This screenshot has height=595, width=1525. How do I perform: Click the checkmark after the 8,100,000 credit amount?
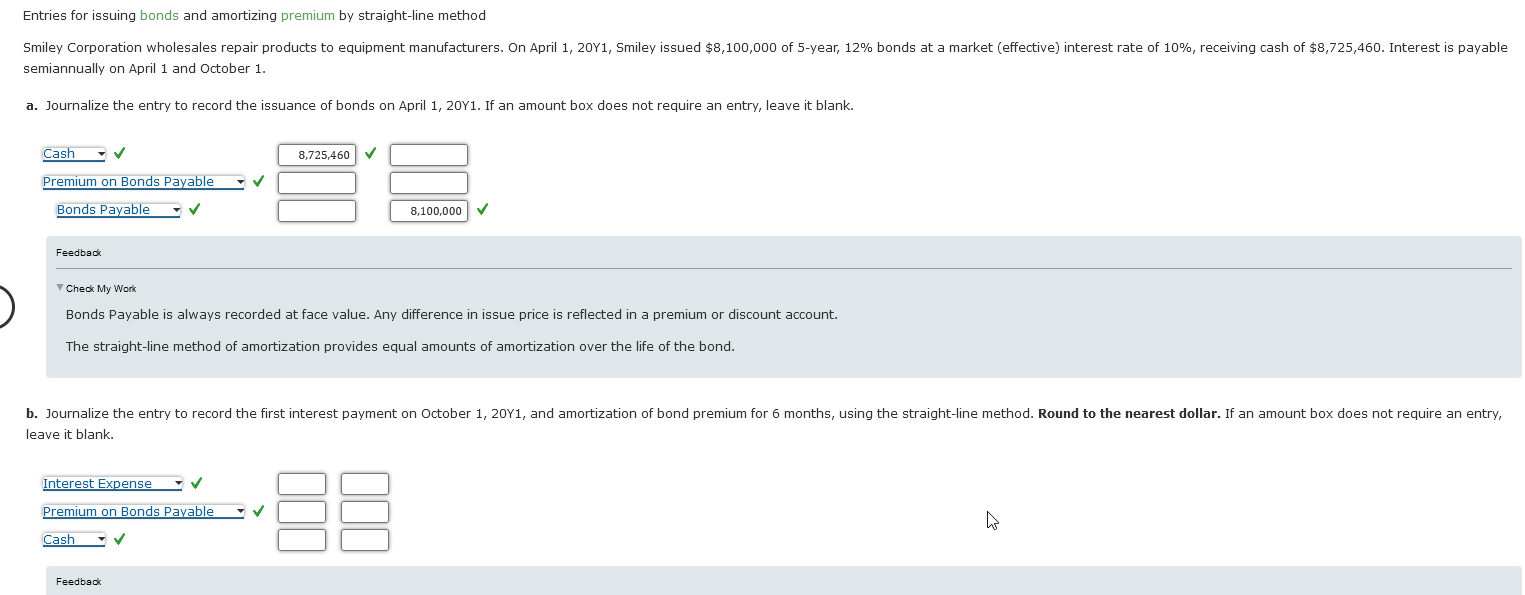pos(481,210)
